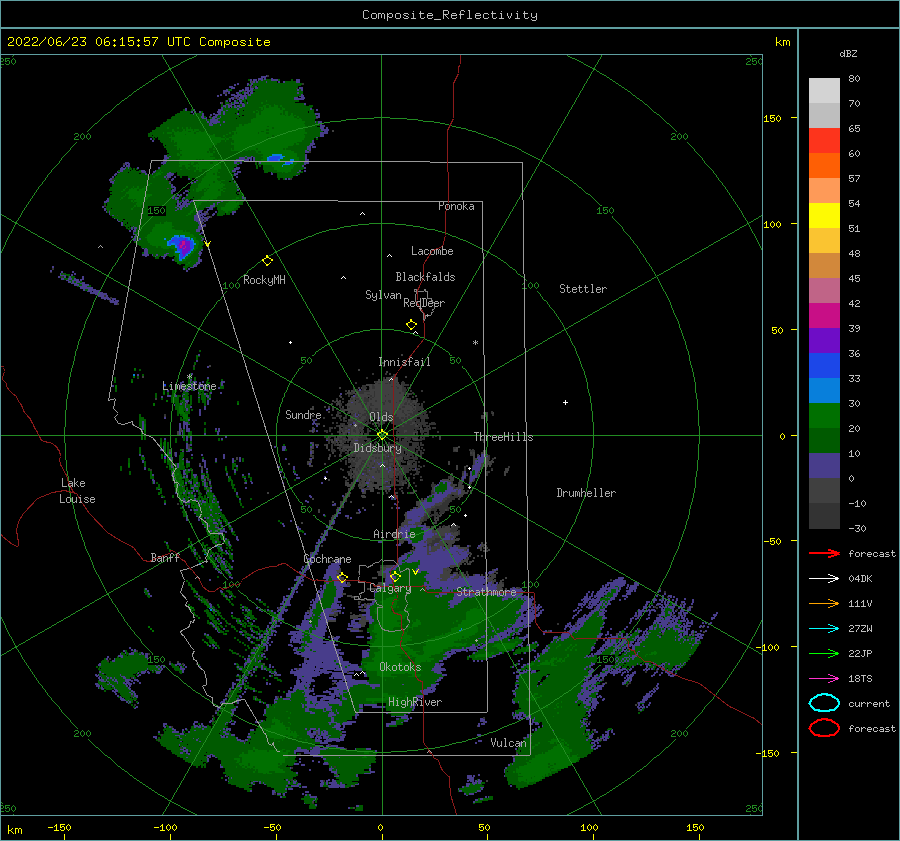Click the Olds town label

381,417
